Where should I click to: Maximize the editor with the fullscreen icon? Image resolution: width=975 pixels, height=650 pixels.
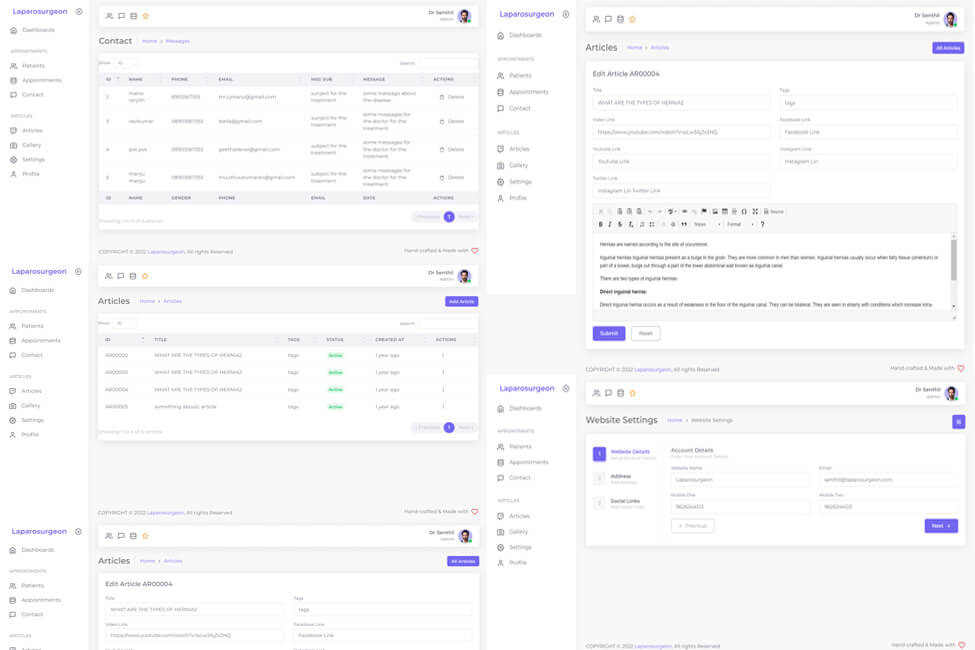pos(754,211)
